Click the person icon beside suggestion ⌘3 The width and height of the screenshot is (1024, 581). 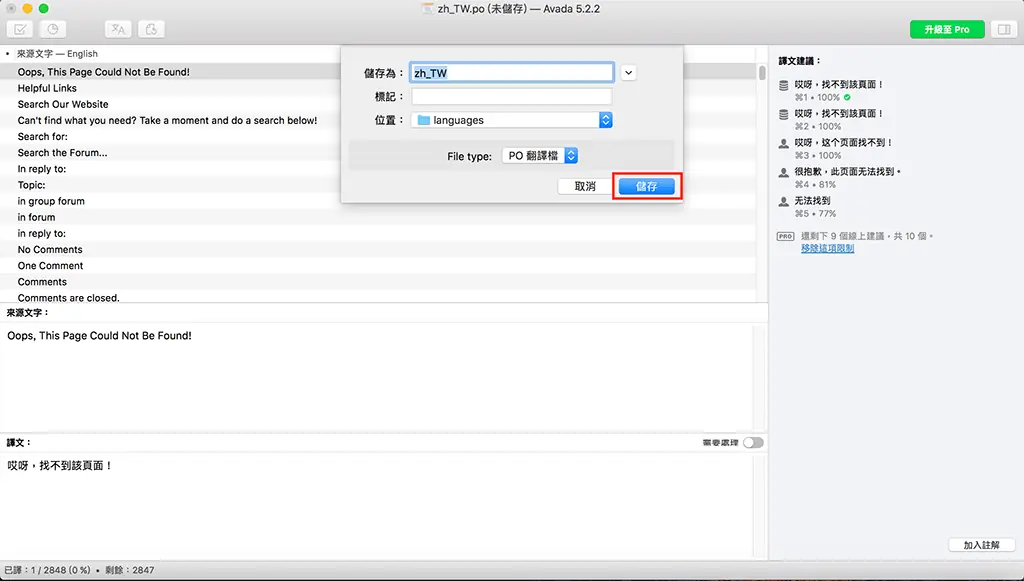coord(784,144)
